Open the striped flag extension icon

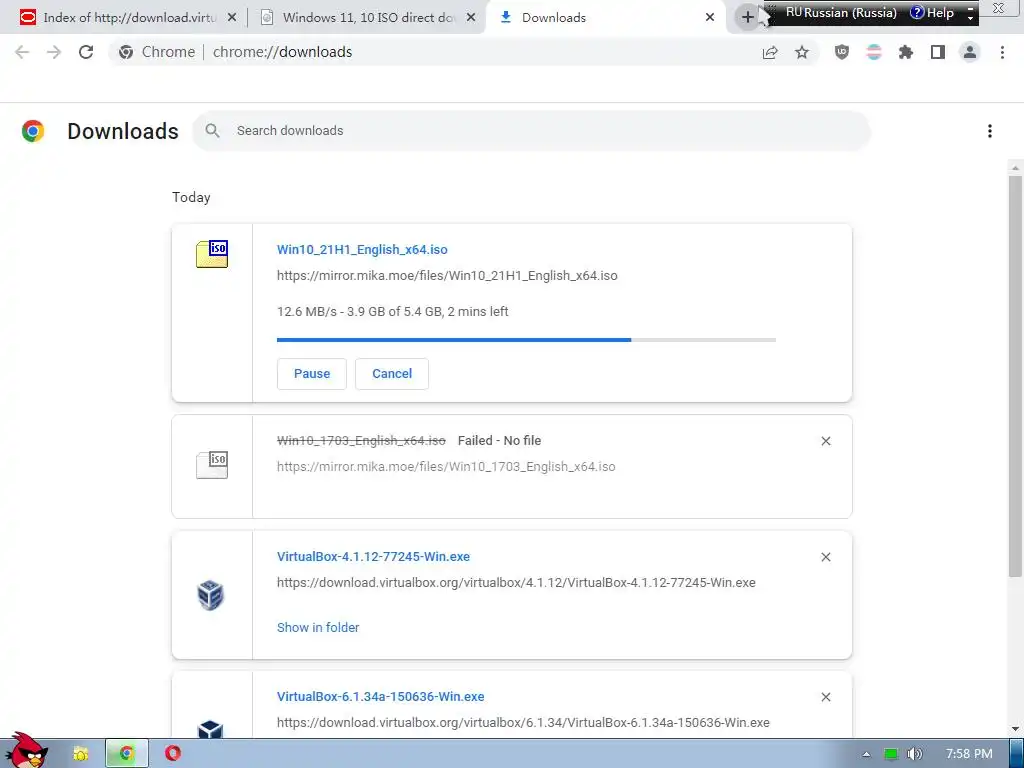(x=874, y=52)
